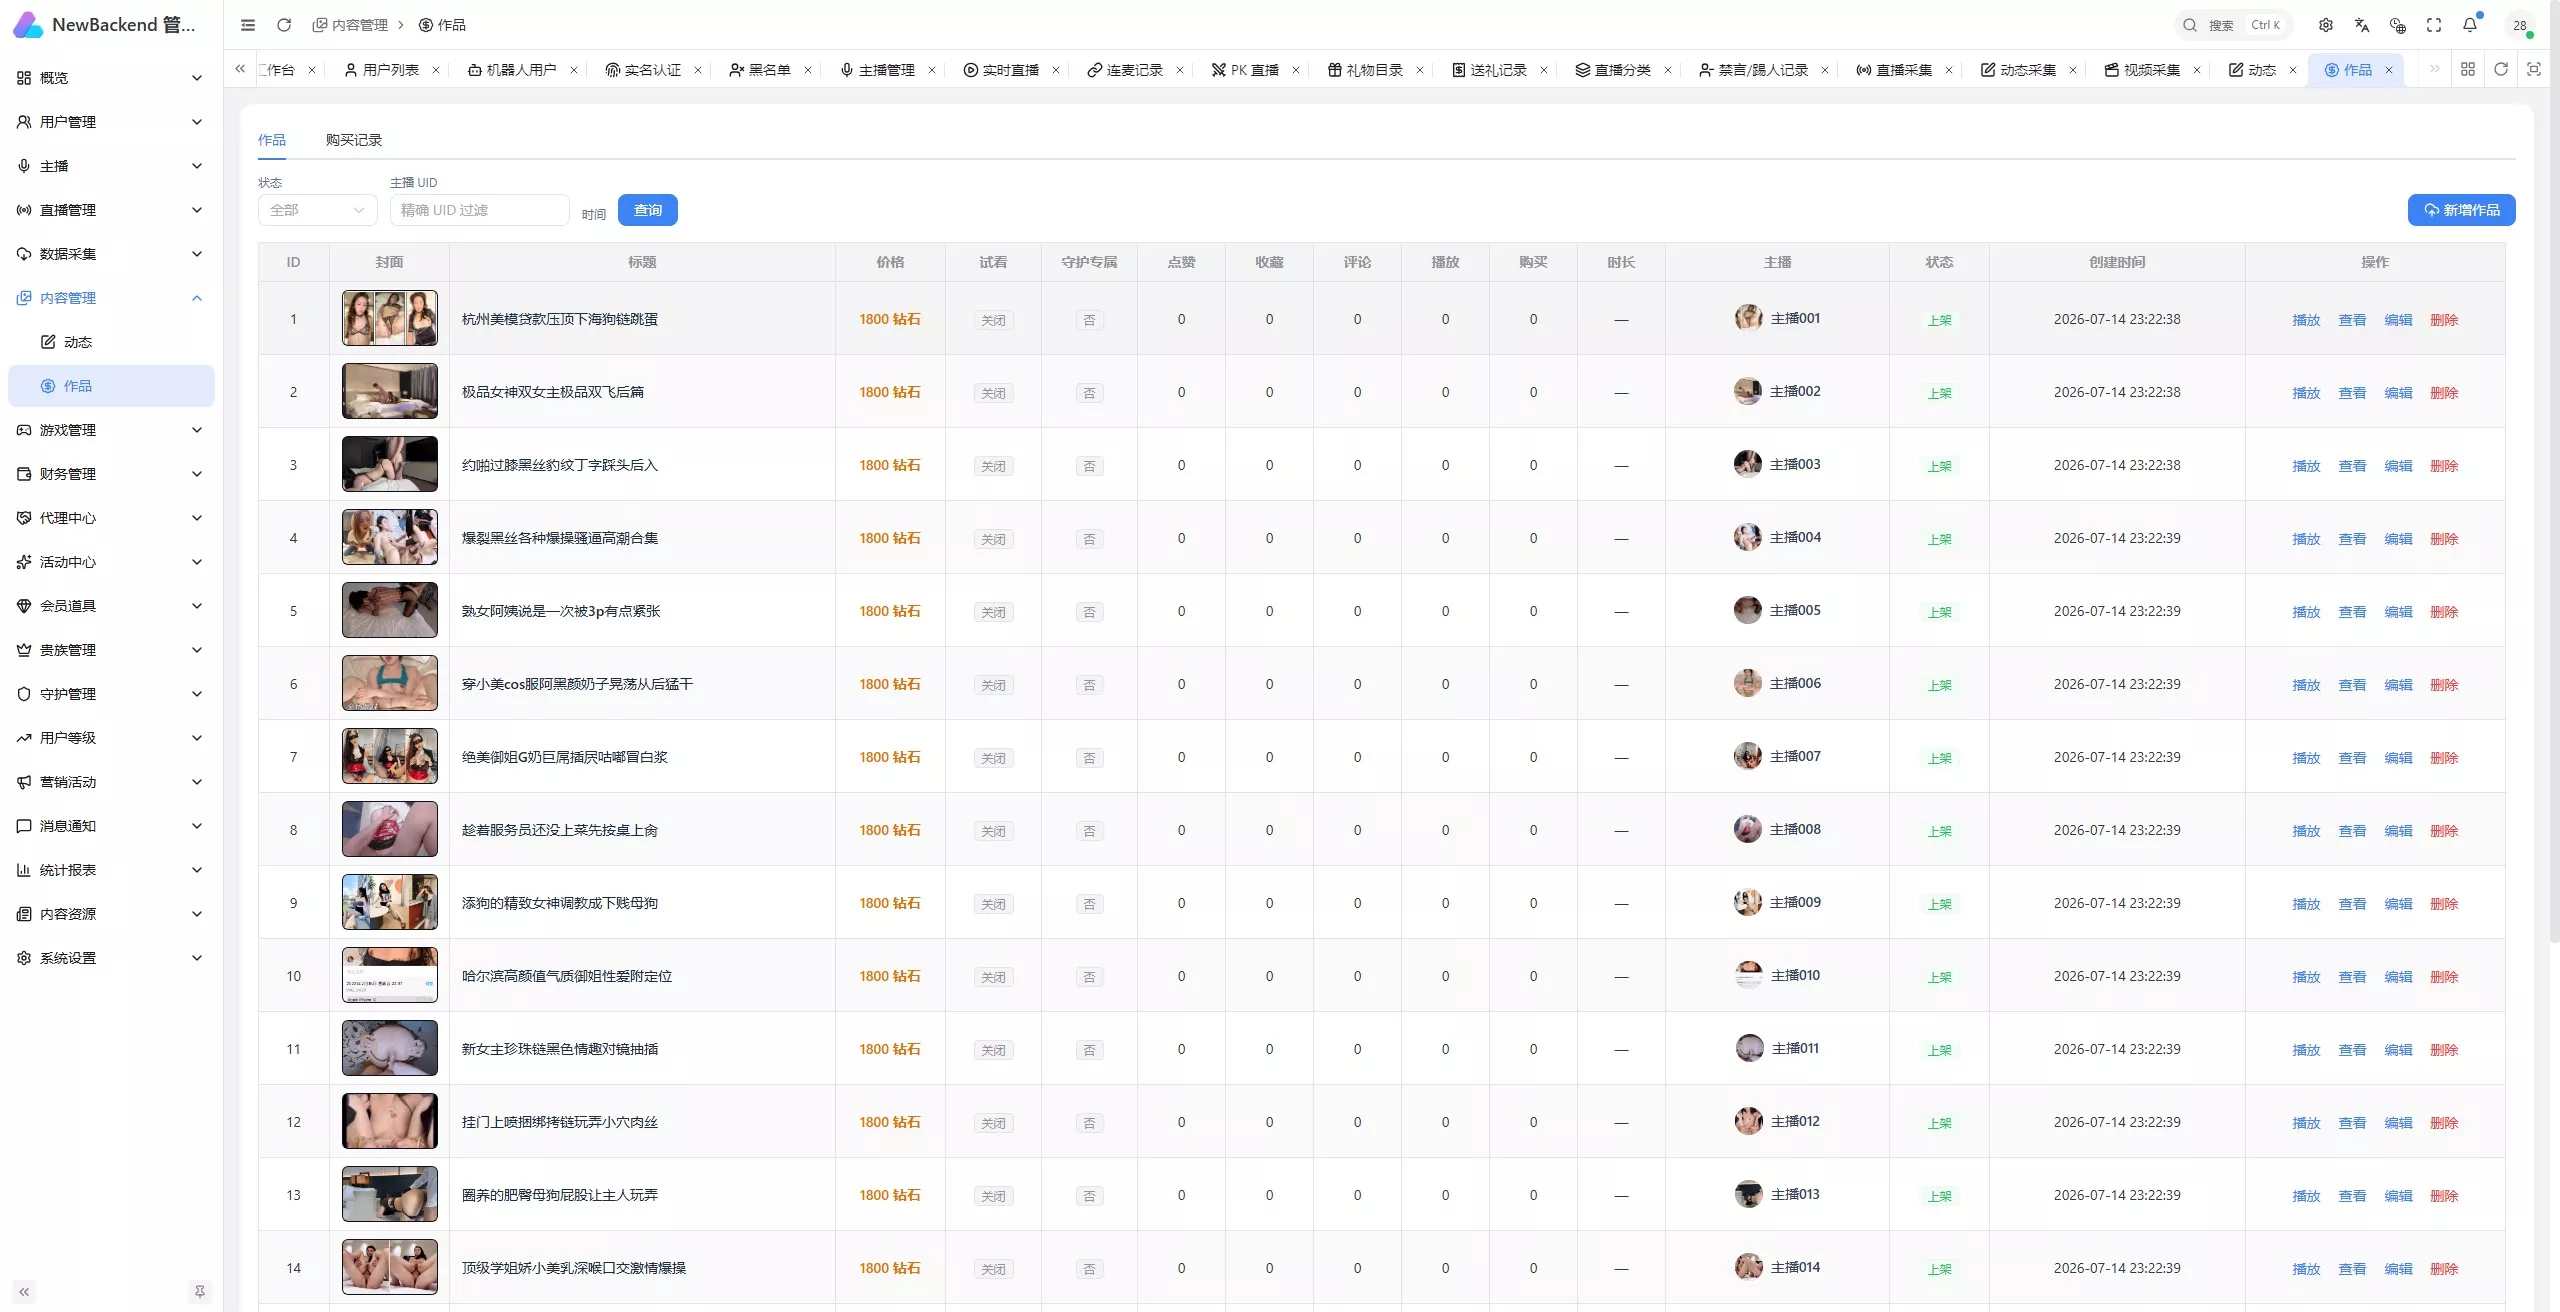Open the tab grid overview icon
This screenshot has height=1312, width=2560.
tap(2468, 69)
